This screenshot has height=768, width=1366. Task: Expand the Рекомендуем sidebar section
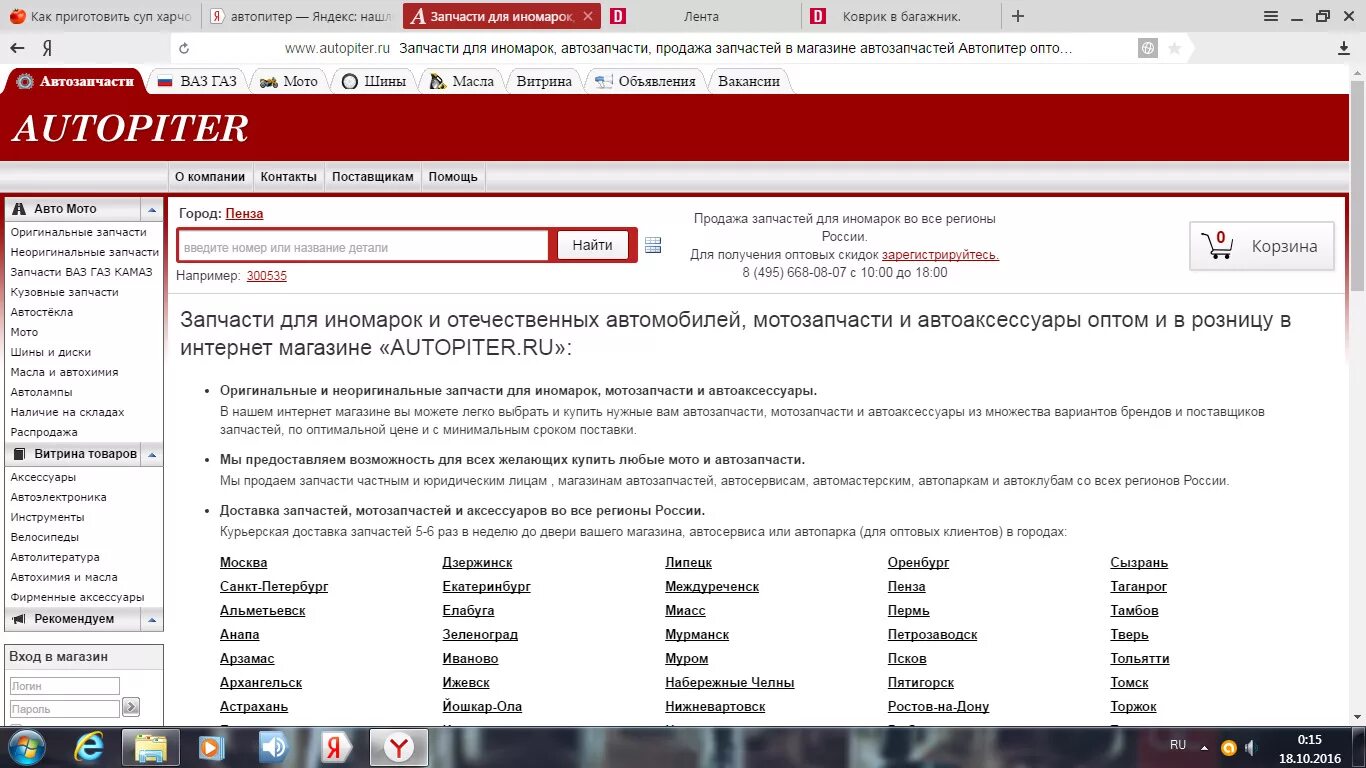click(x=152, y=619)
